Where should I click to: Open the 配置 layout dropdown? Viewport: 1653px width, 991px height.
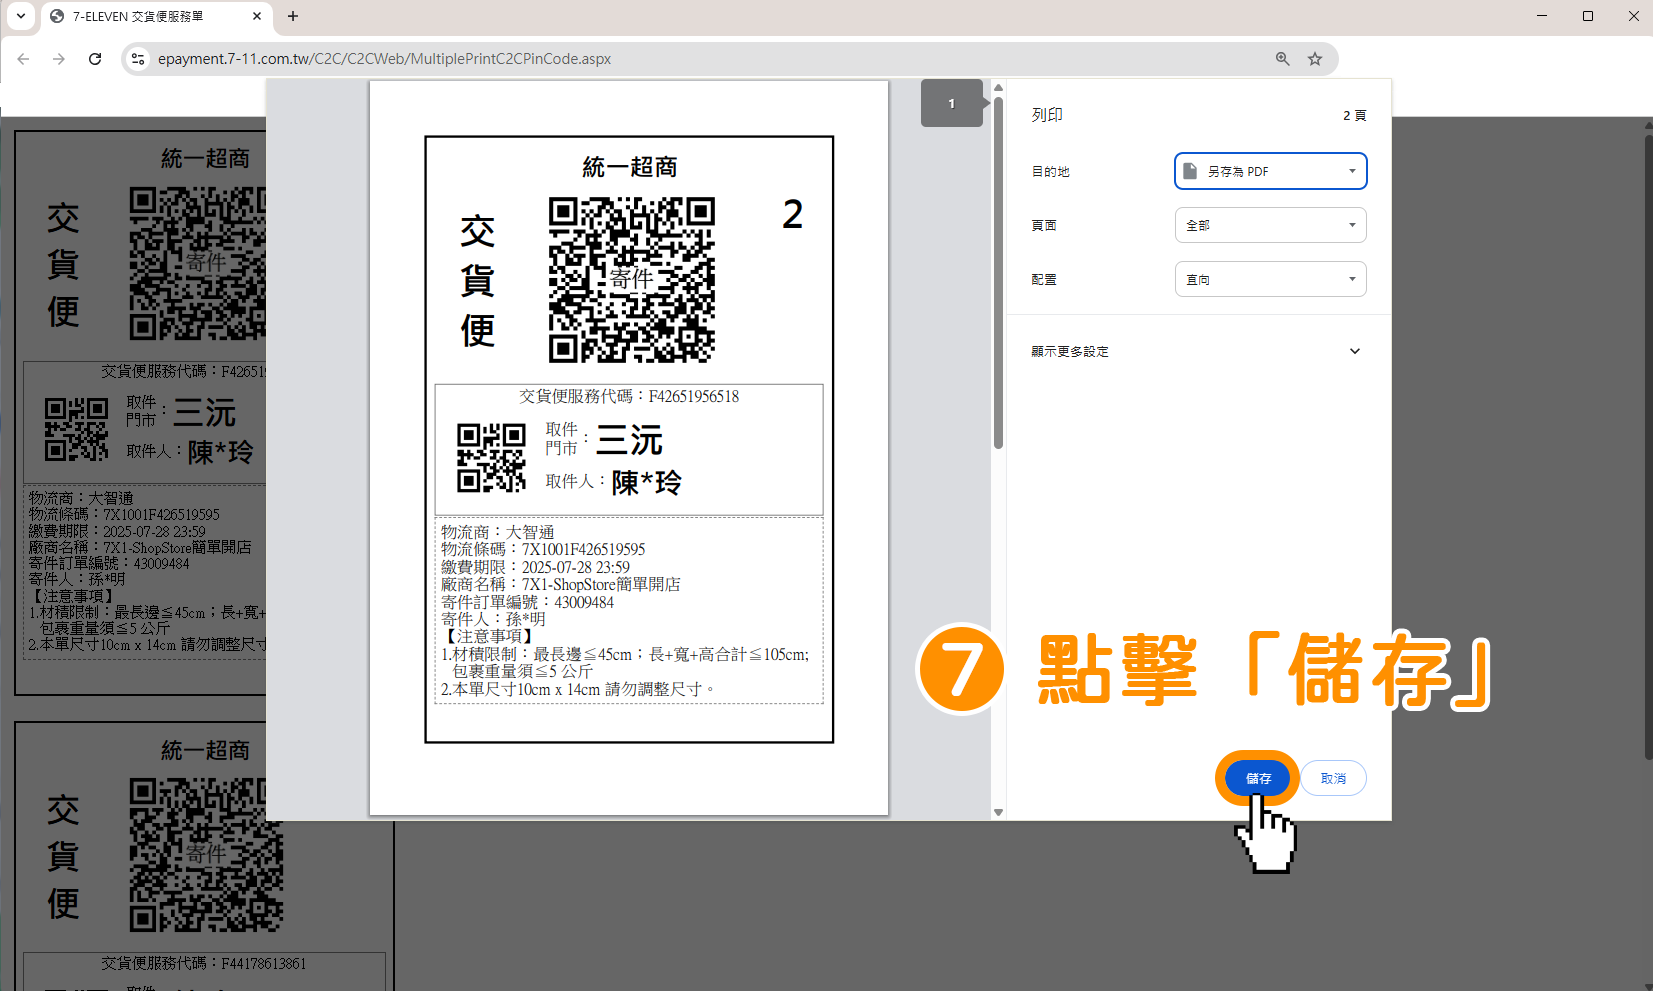pyautogui.click(x=1270, y=279)
